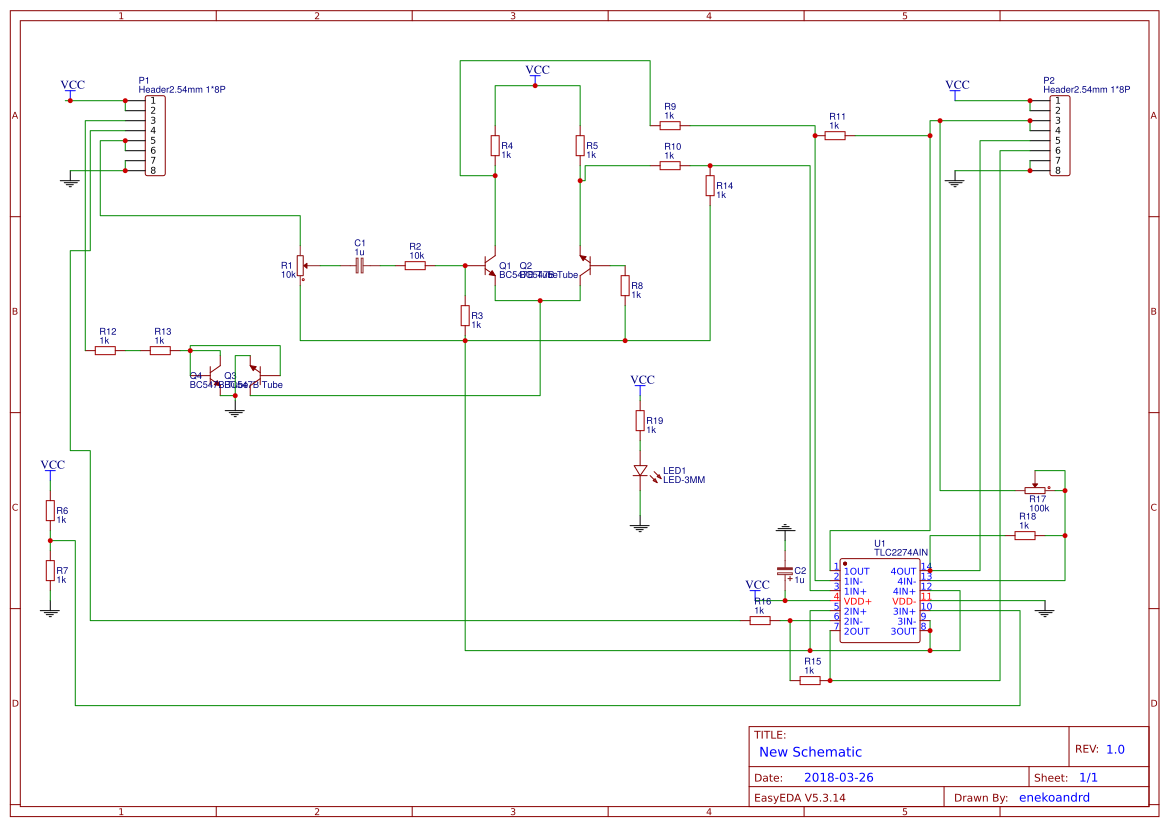Screen dimensions: 1169x827
Task: Select the TLC2274AIN op-amp symbol U1
Action: coord(882,600)
